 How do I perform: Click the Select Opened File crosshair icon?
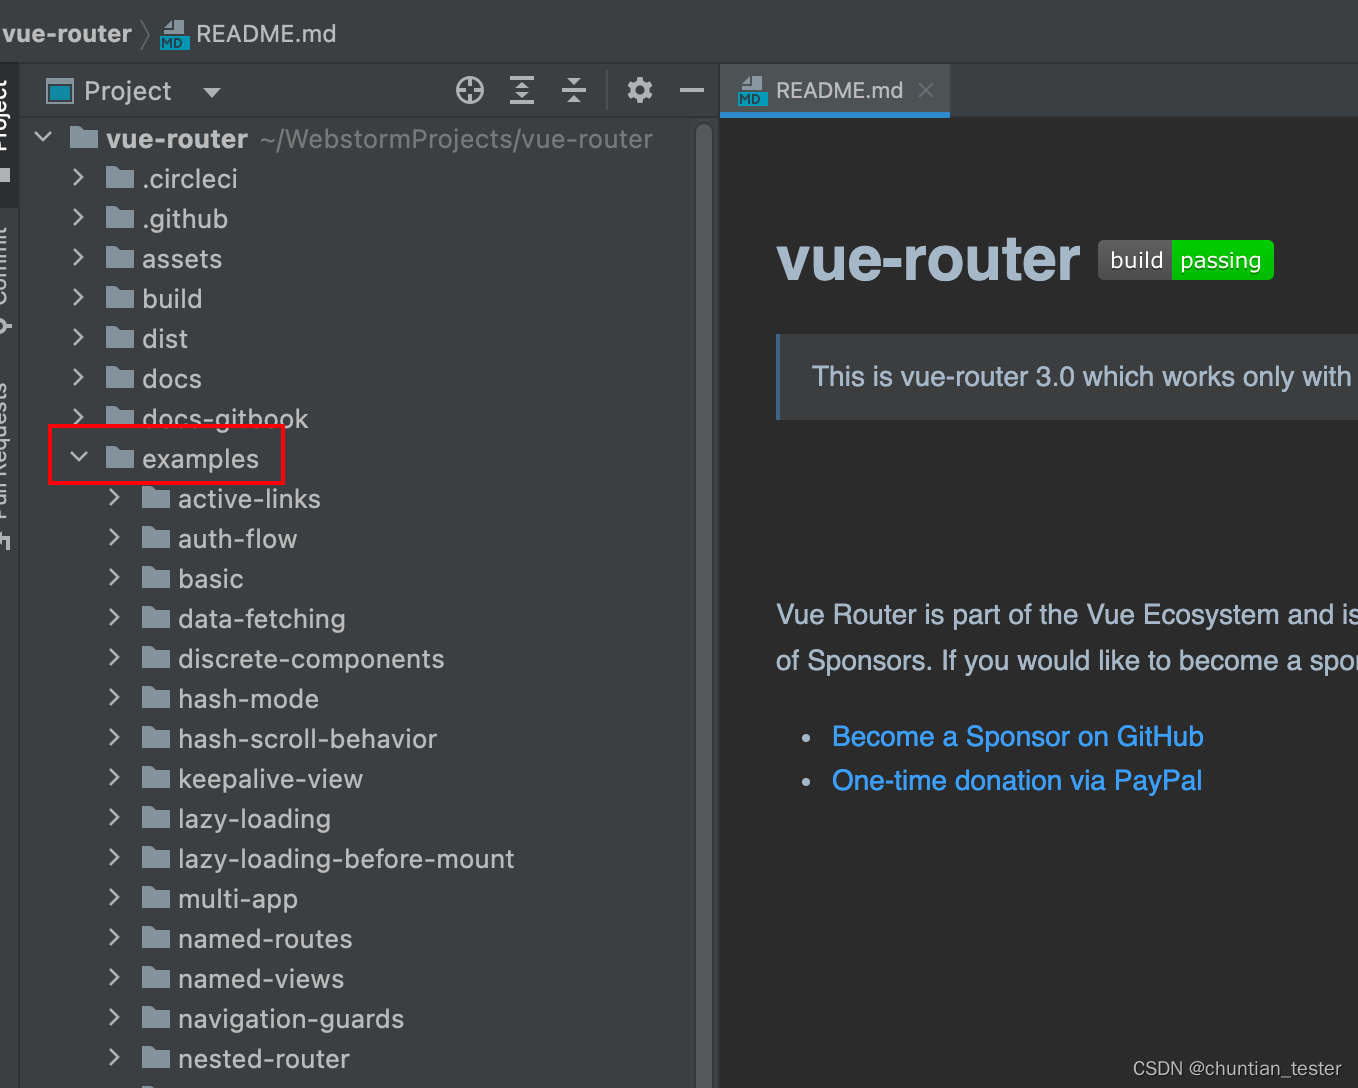pyautogui.click(x=469, y=90)
